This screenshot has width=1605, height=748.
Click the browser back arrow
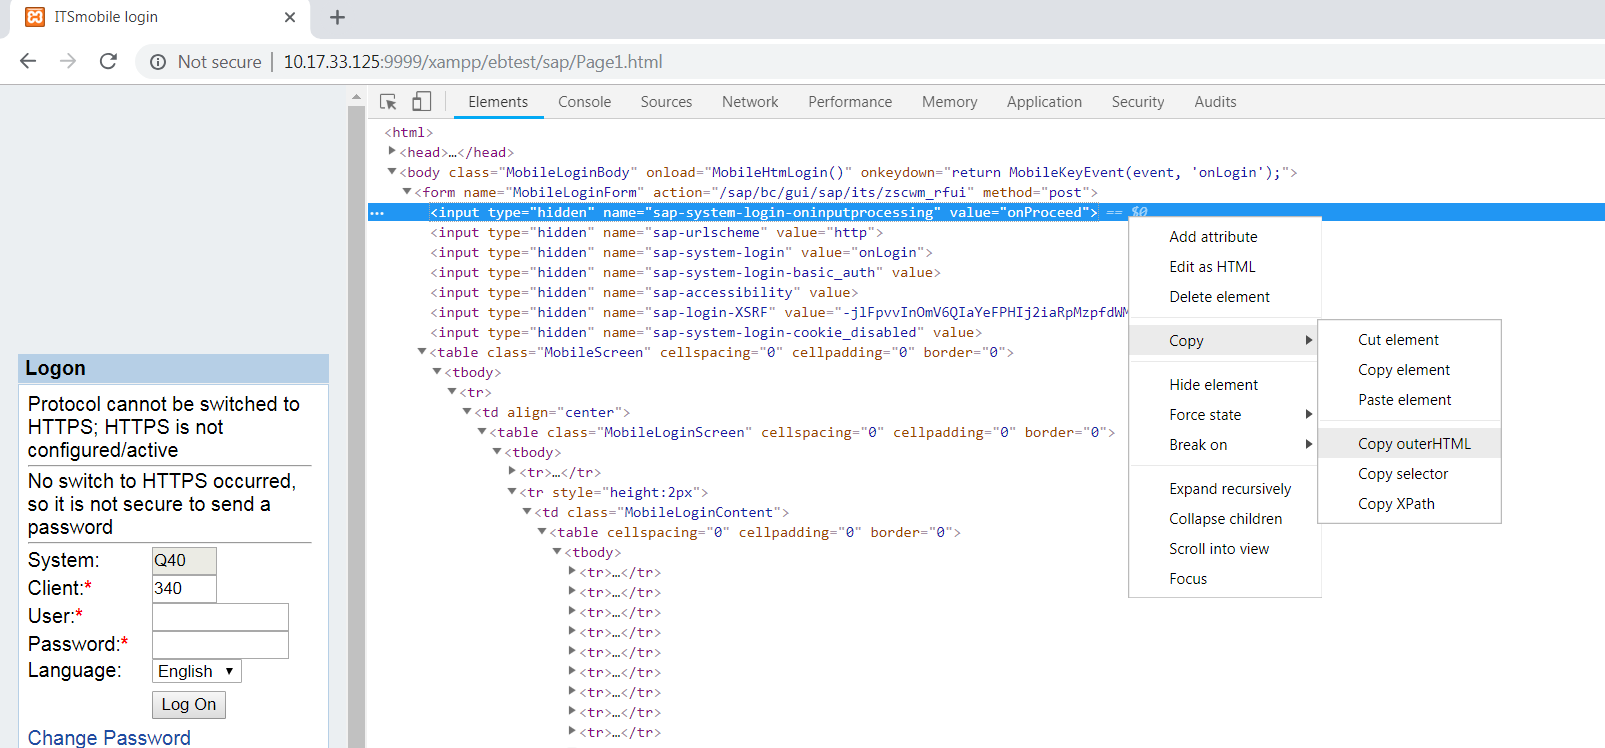tap(28, 61)
